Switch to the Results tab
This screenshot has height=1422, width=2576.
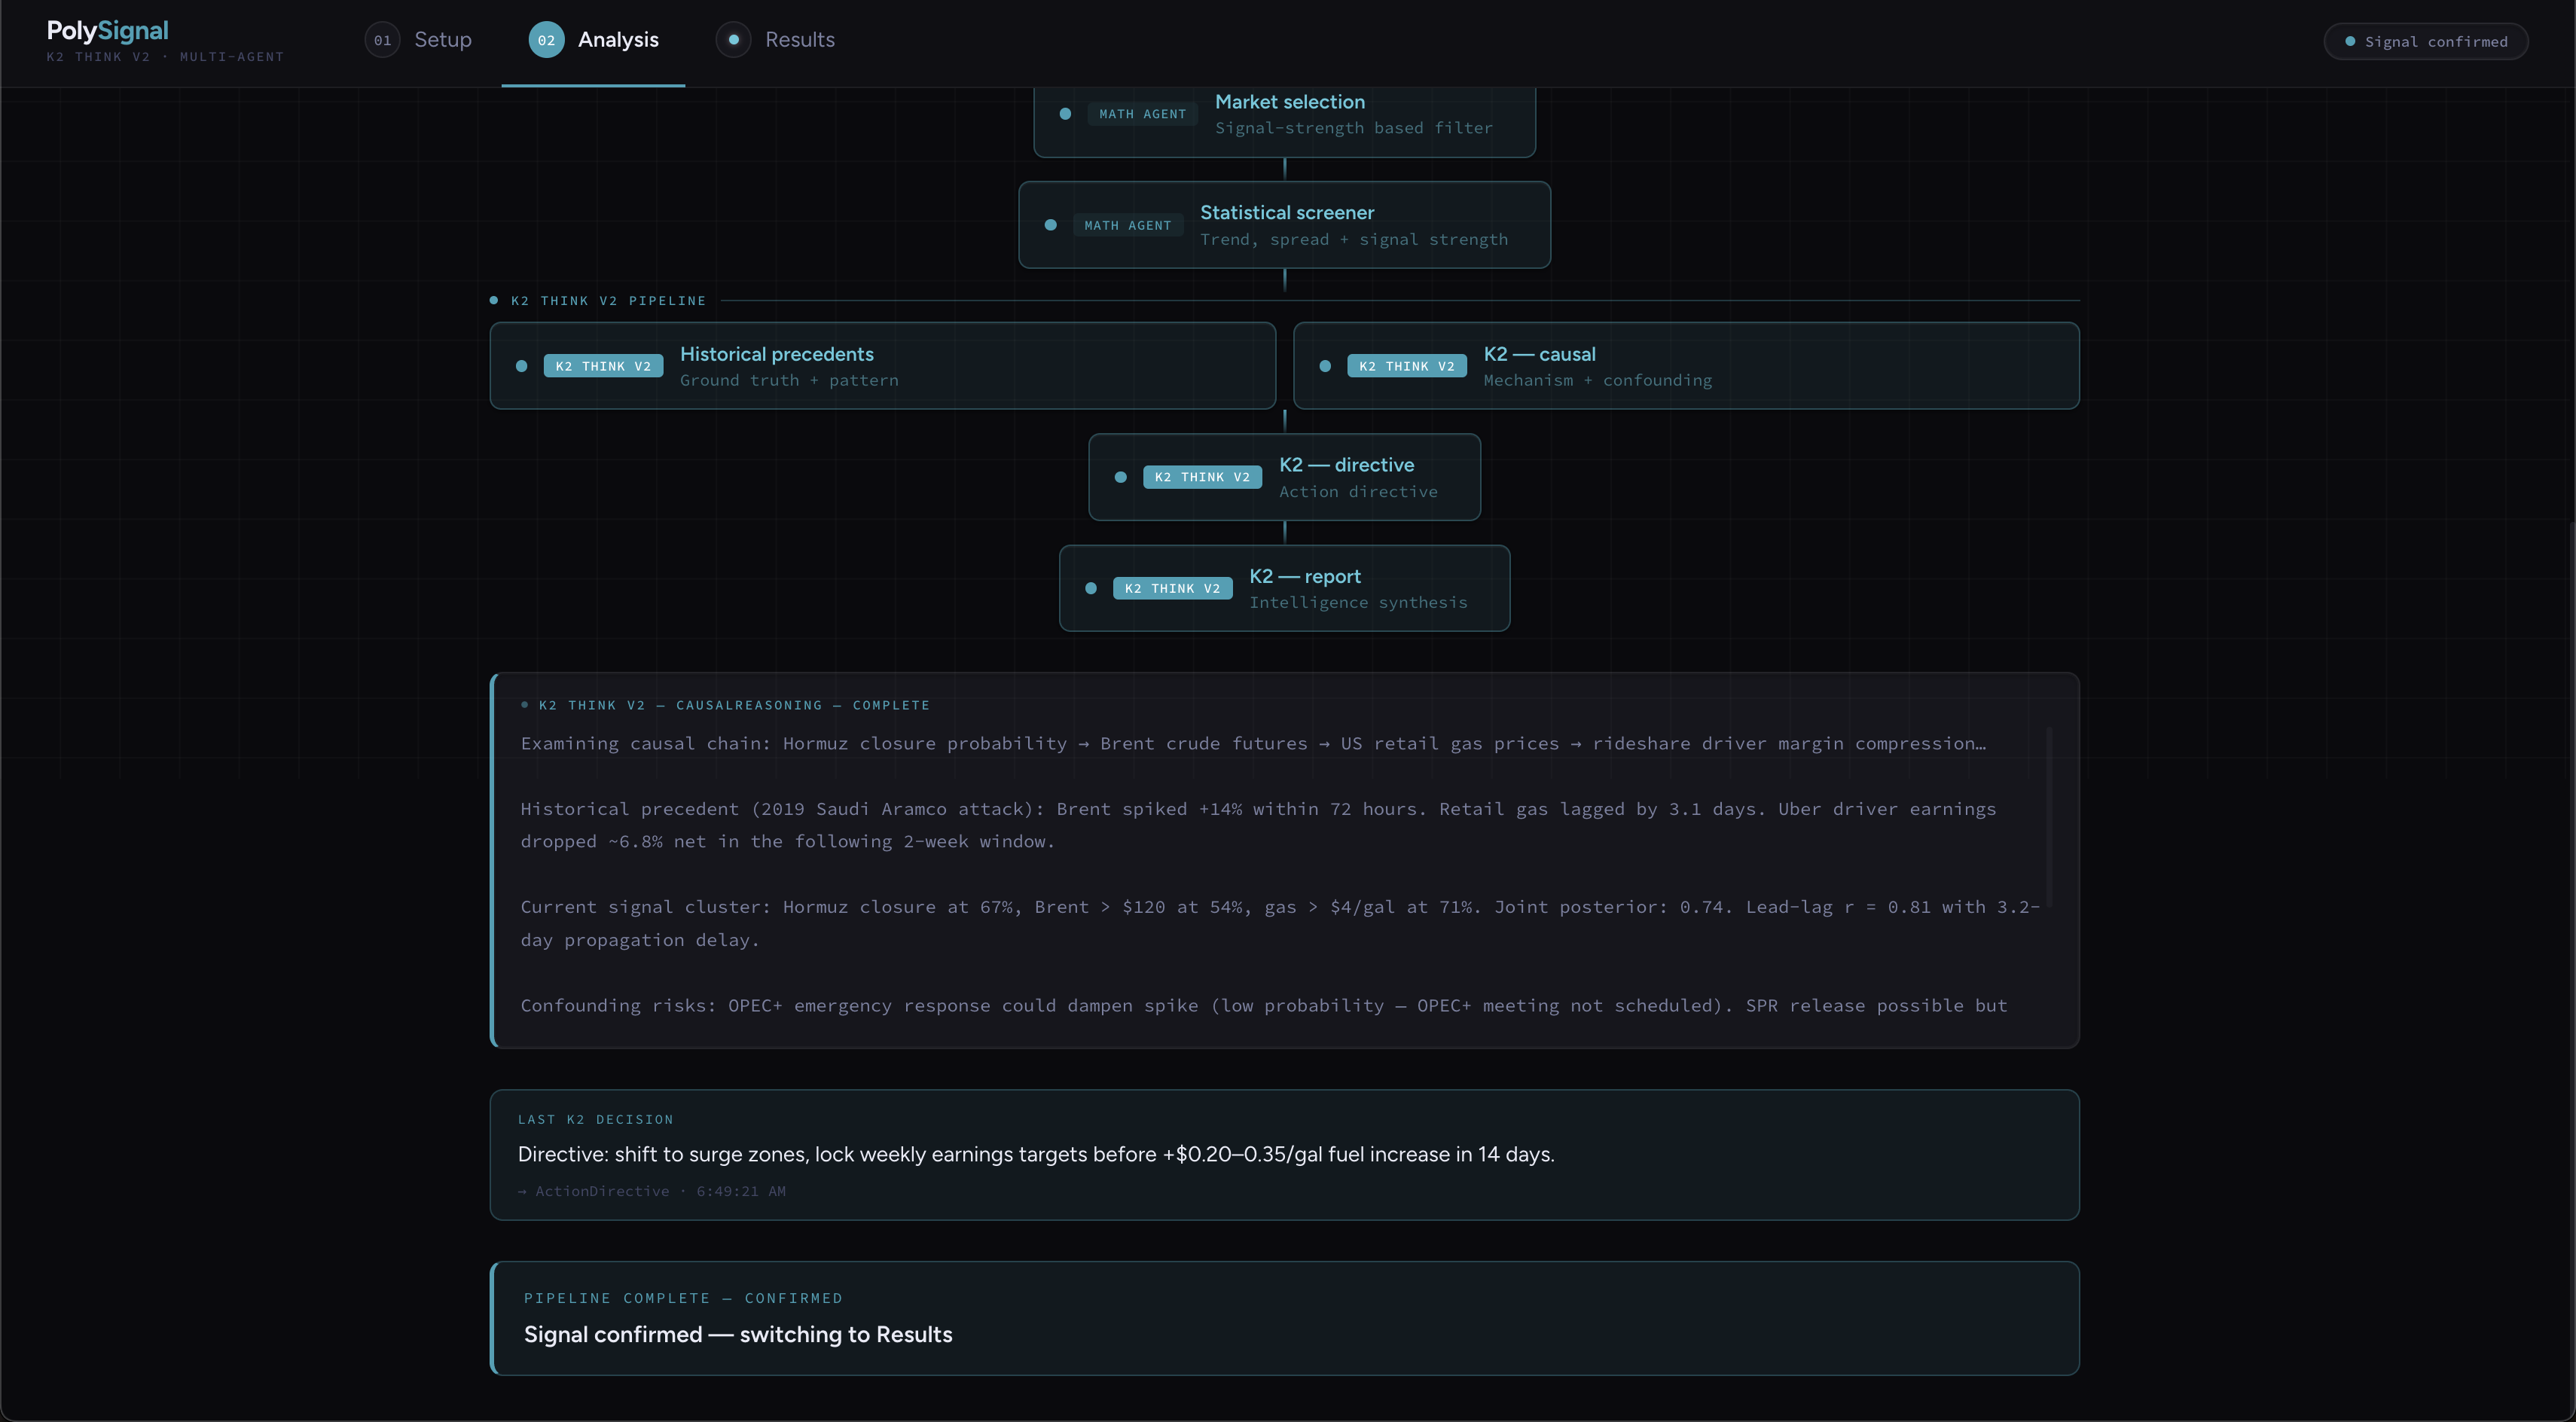(x=799, y=40)
